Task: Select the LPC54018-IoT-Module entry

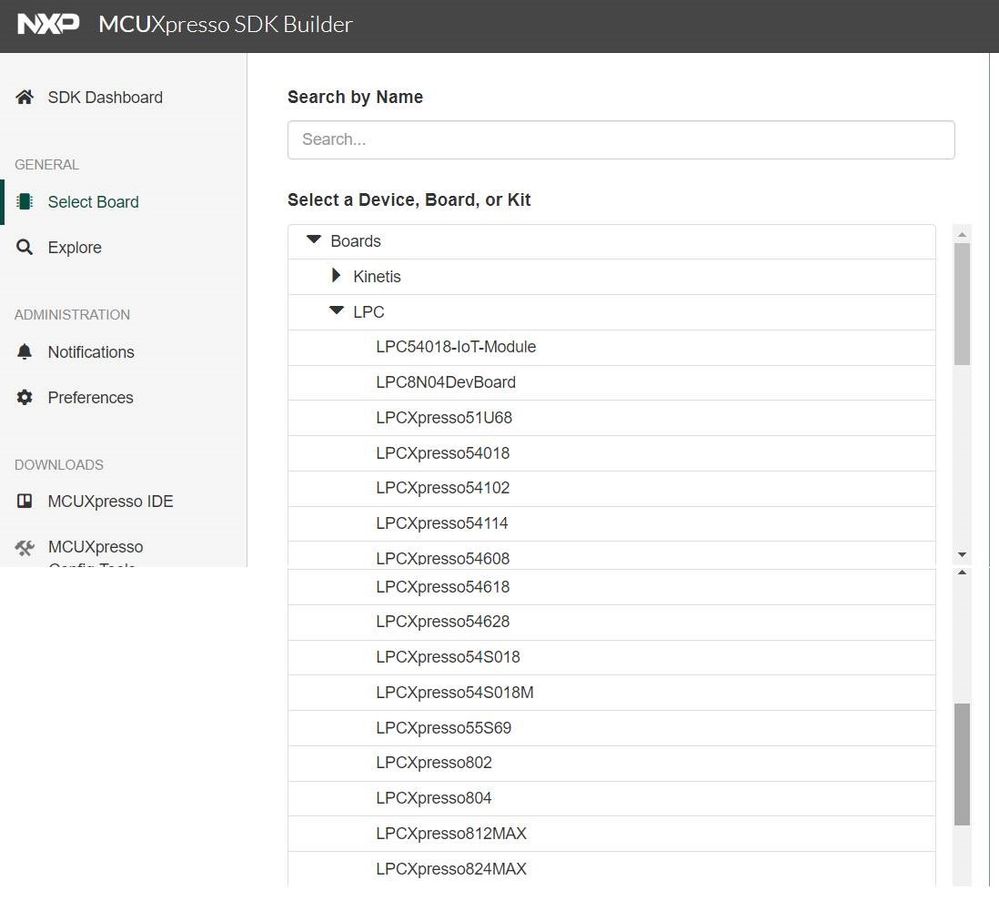Action: 456,347
